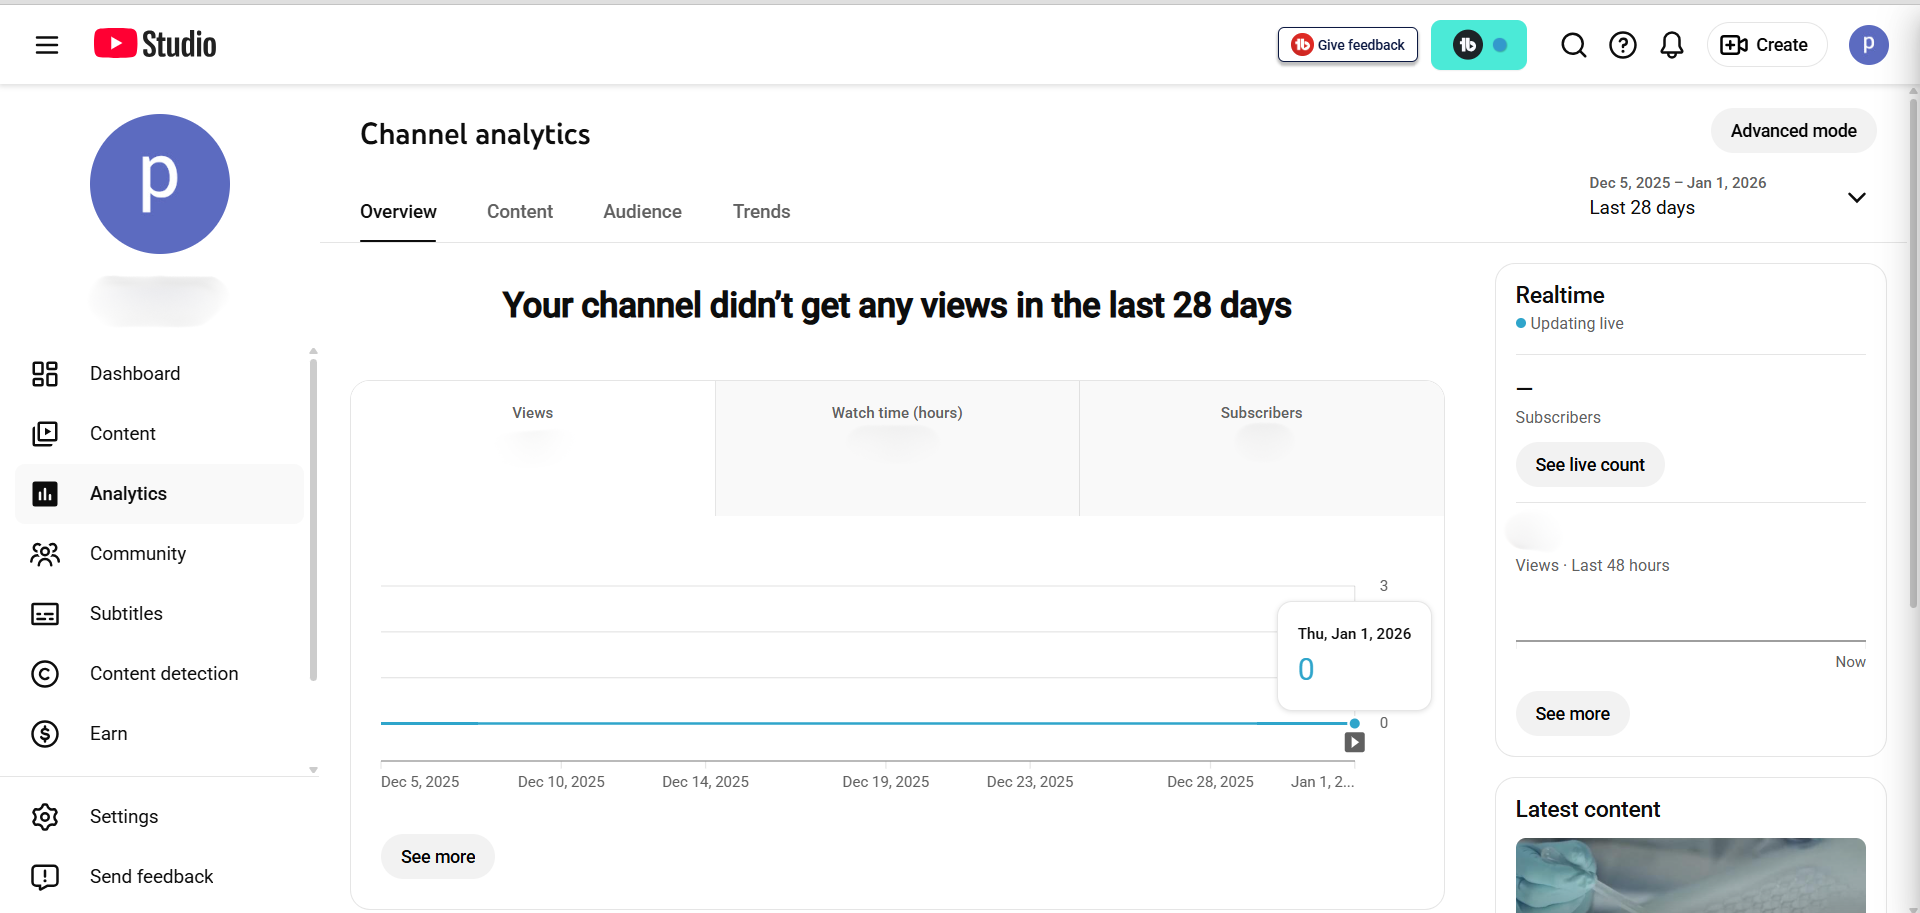Screen dimensions: 1920x913
Task: Click the 'Views · Last 48 hours' label
Action: pos(1592,566)
